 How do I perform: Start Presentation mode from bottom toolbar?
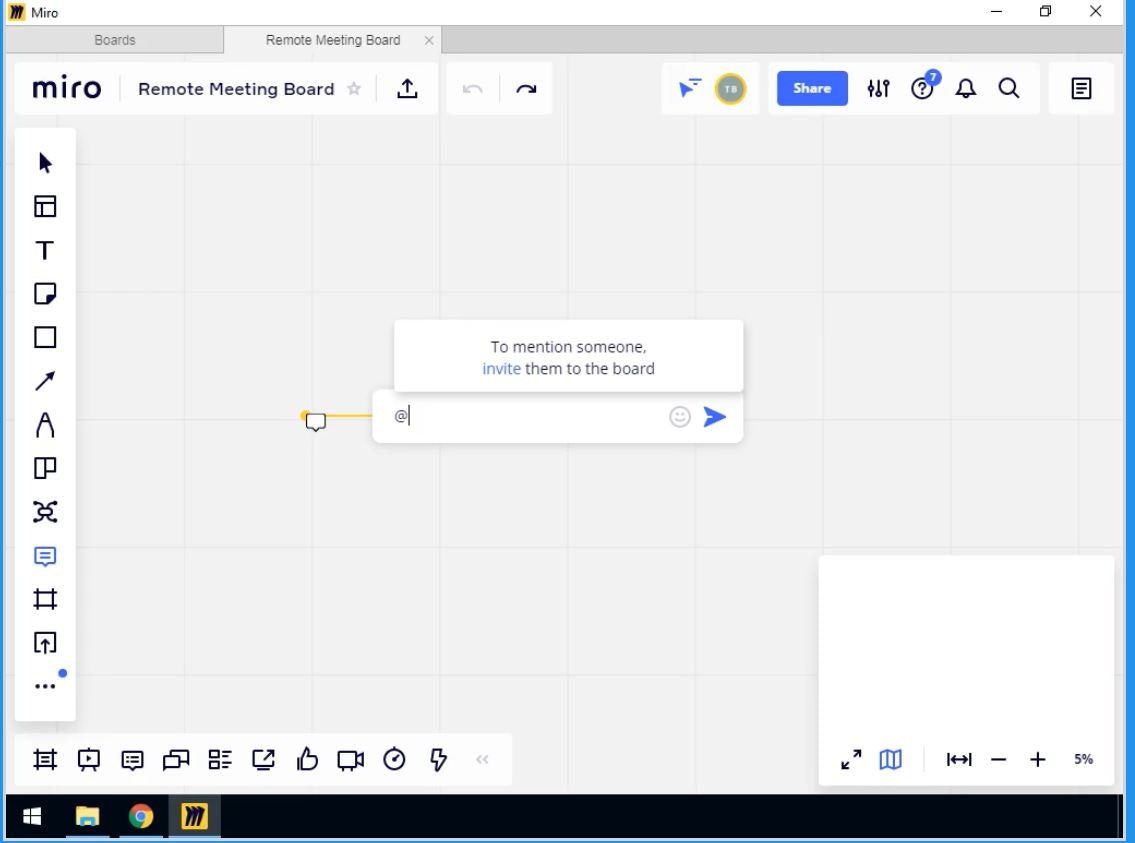point(89,760)
